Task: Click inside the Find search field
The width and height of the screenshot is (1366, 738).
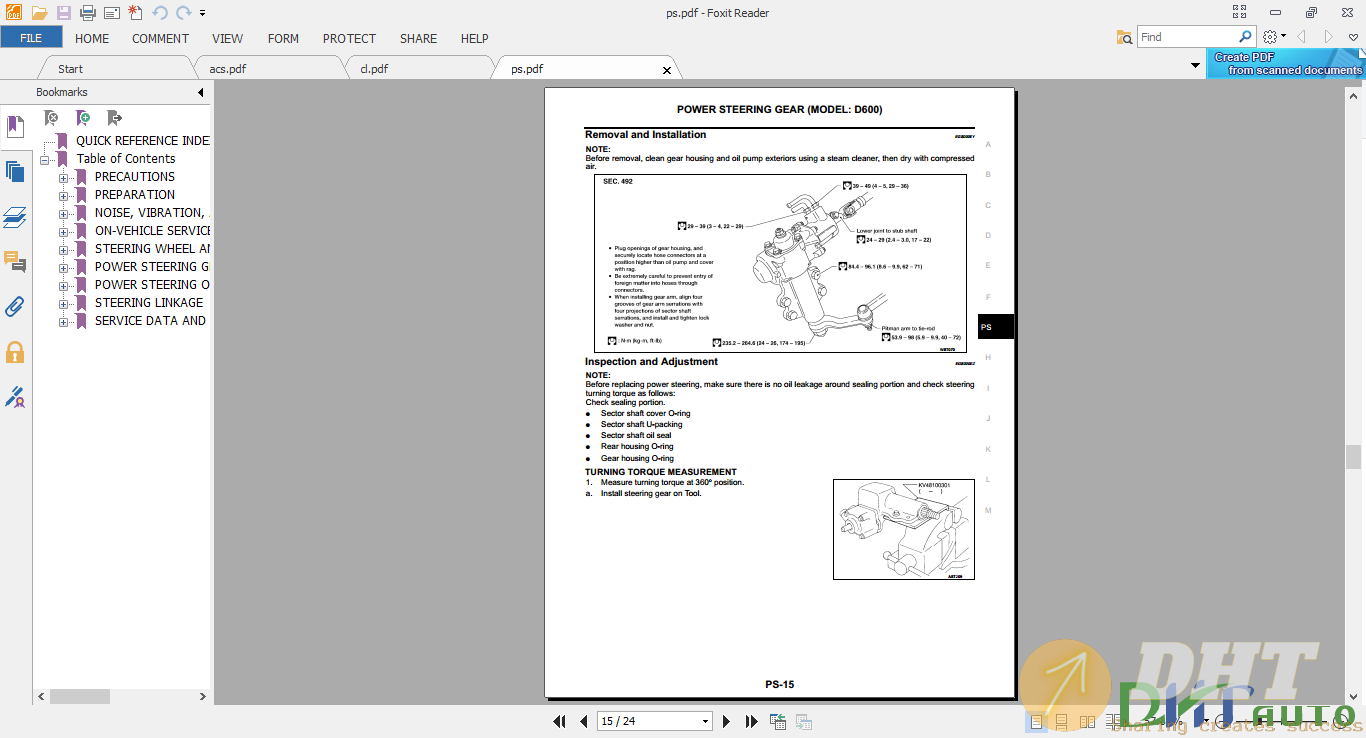Action: [x=1188, y=37]
